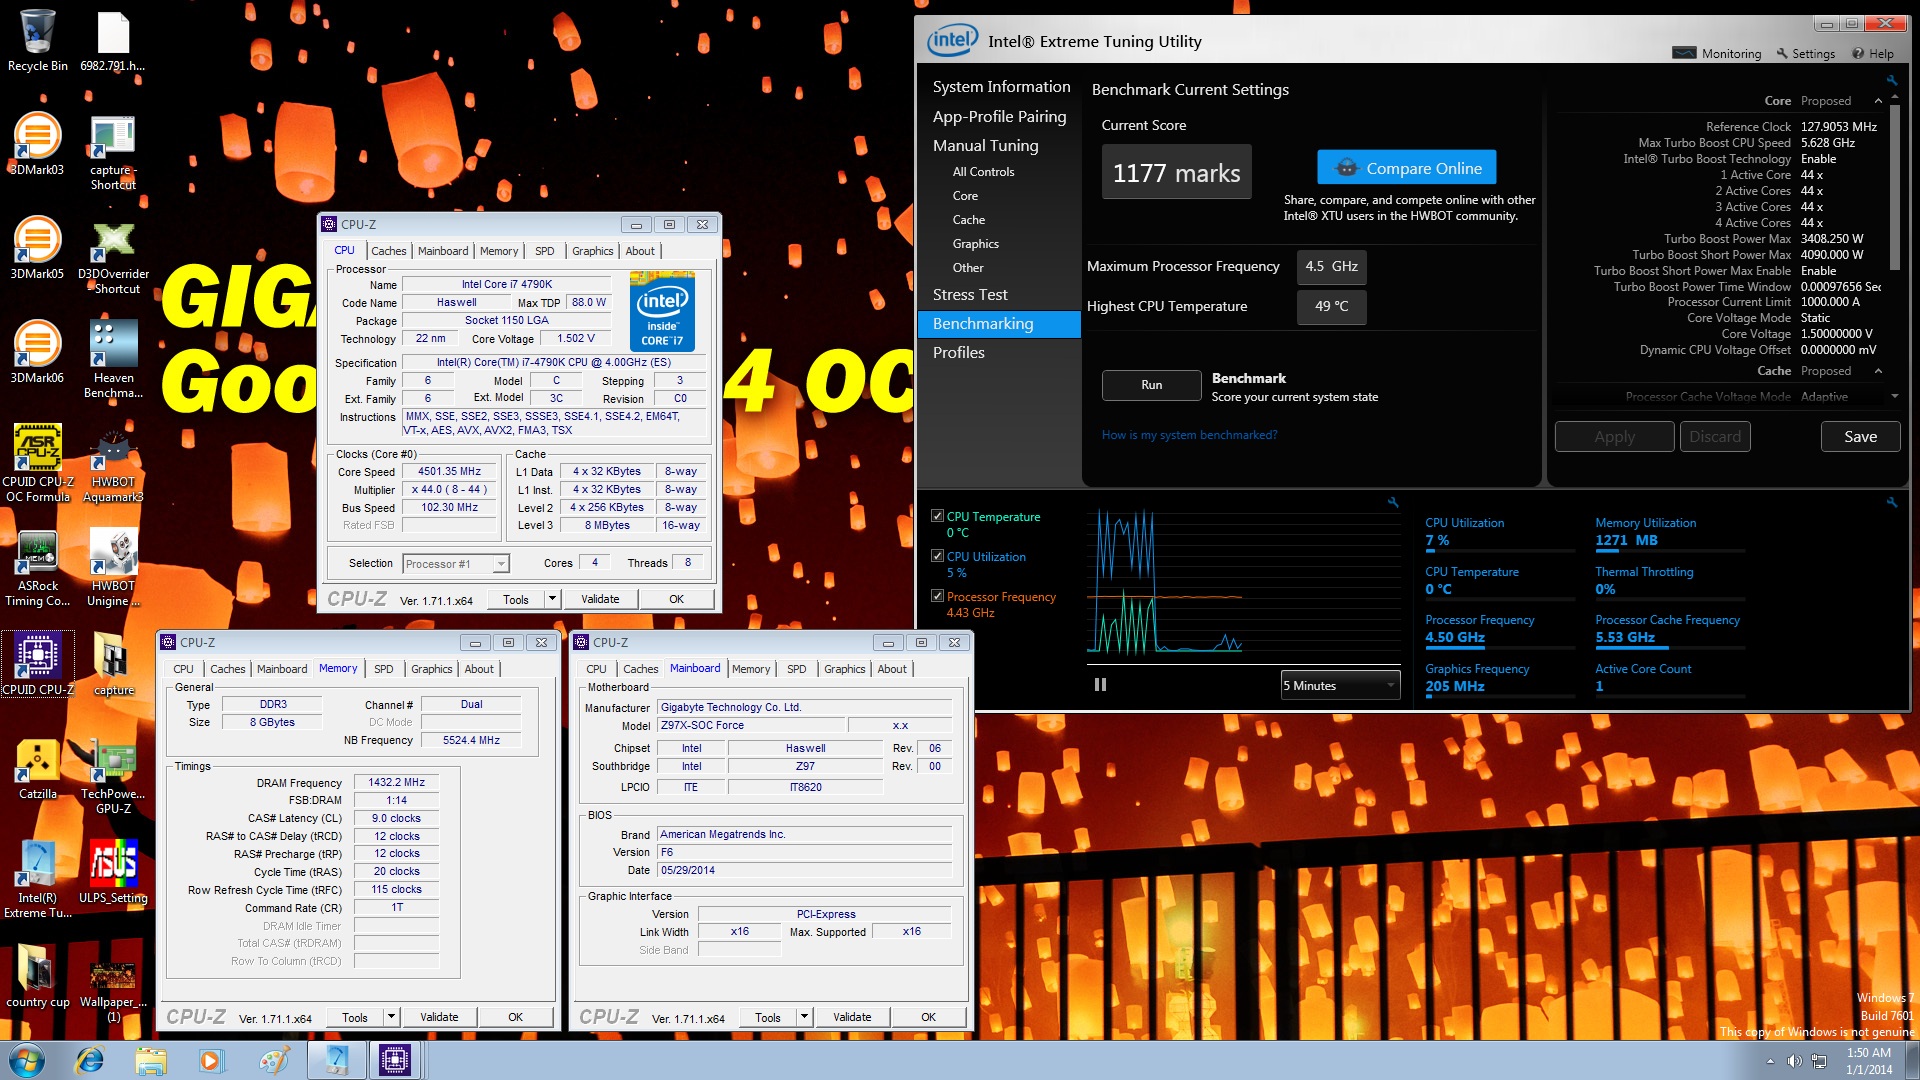Image resolution: width=1920 pixels, height=1080 pixels.
Task: Switch to CPU-Z taskbar button
Action: click(395, 1060)
